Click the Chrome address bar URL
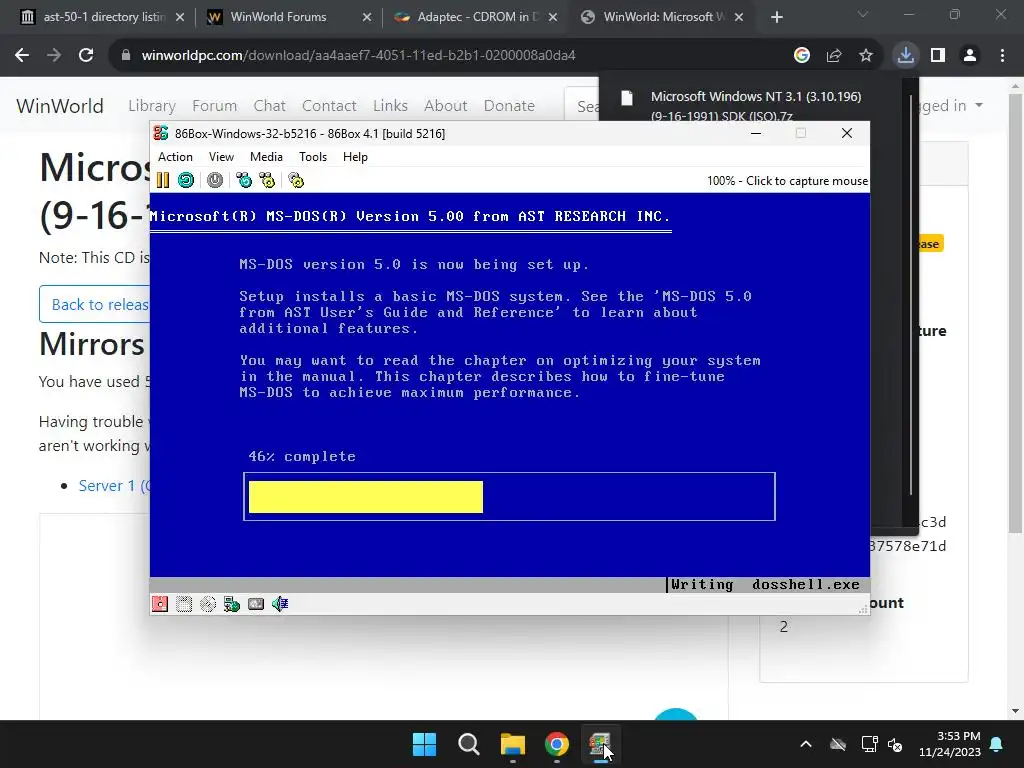The width and height of the screenshot is (1024, 768). tap(358, 55)
